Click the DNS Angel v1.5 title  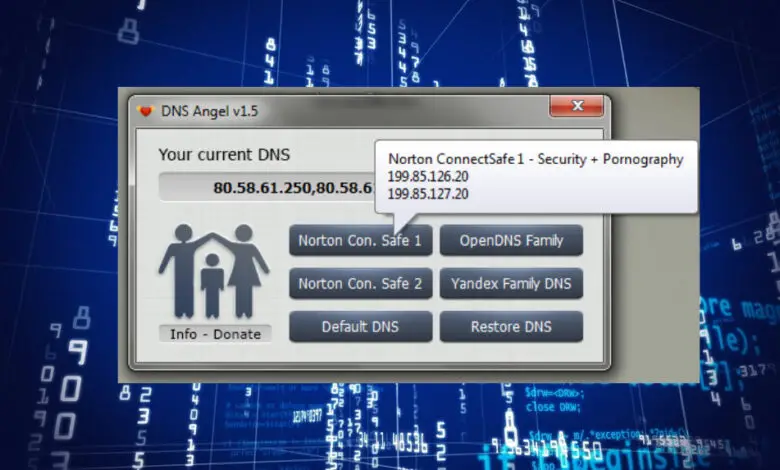tap(209, 111)
